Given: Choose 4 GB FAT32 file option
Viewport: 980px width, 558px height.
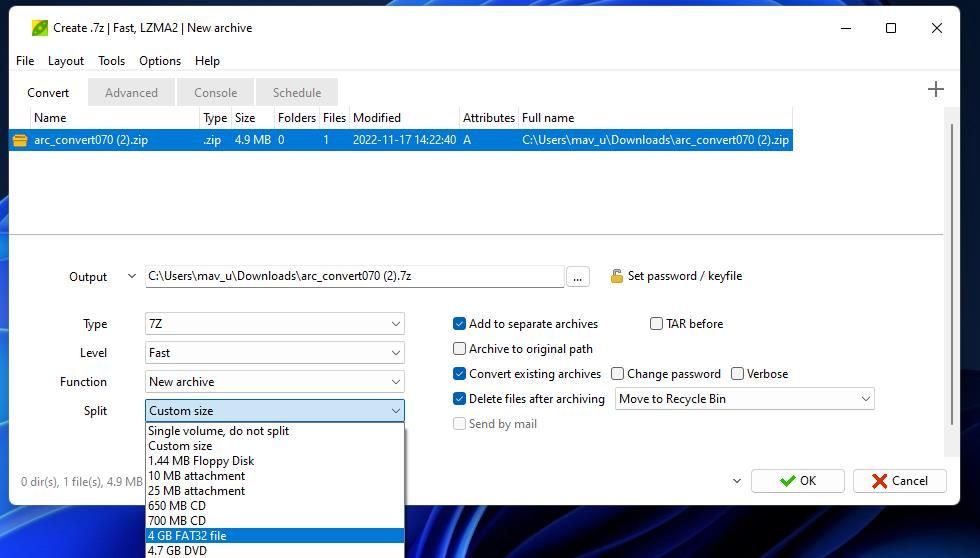Looking at the screenshot, I should click(x=275, y=536).
